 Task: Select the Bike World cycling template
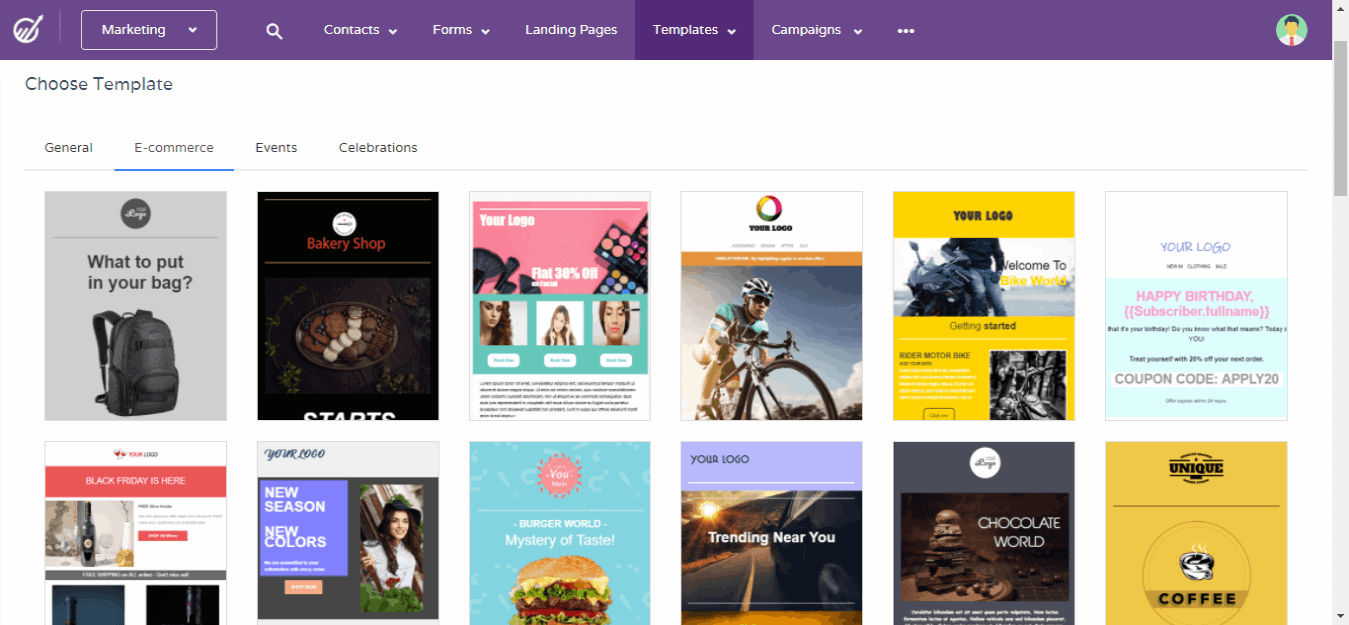983,305
